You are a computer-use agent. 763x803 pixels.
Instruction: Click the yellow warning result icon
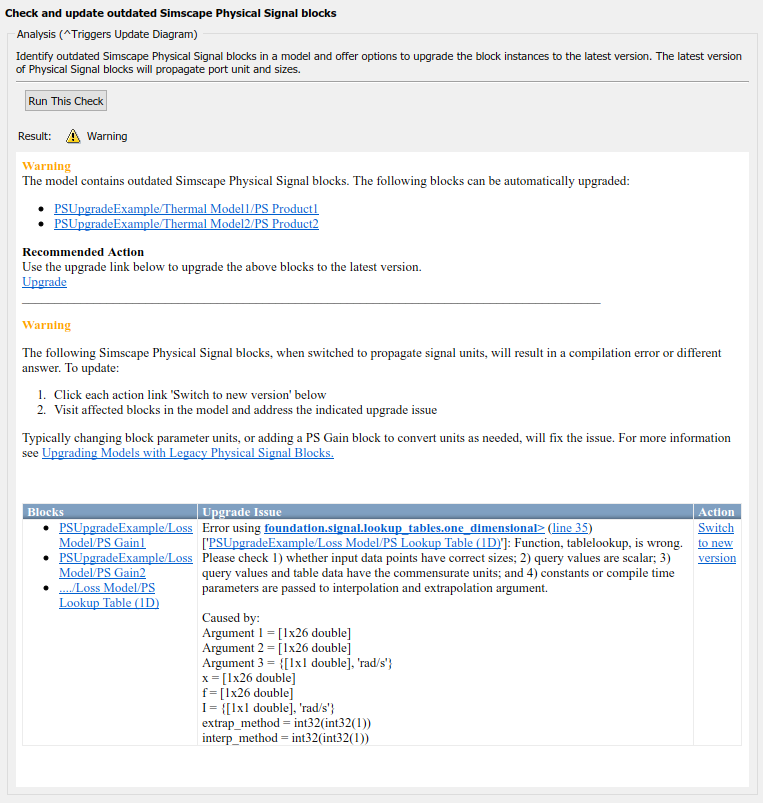pyautogui.click(x=73, y=136)
